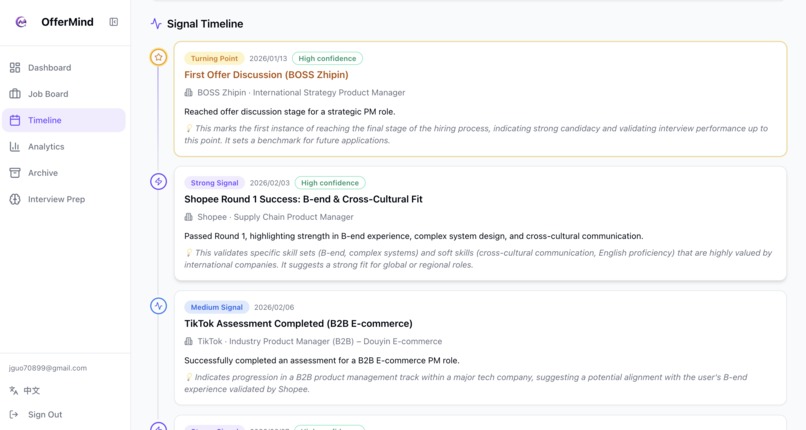Click the Shopee italic insight paragraph
Screen dimensions: 806x430
click(x=478, y=258)
